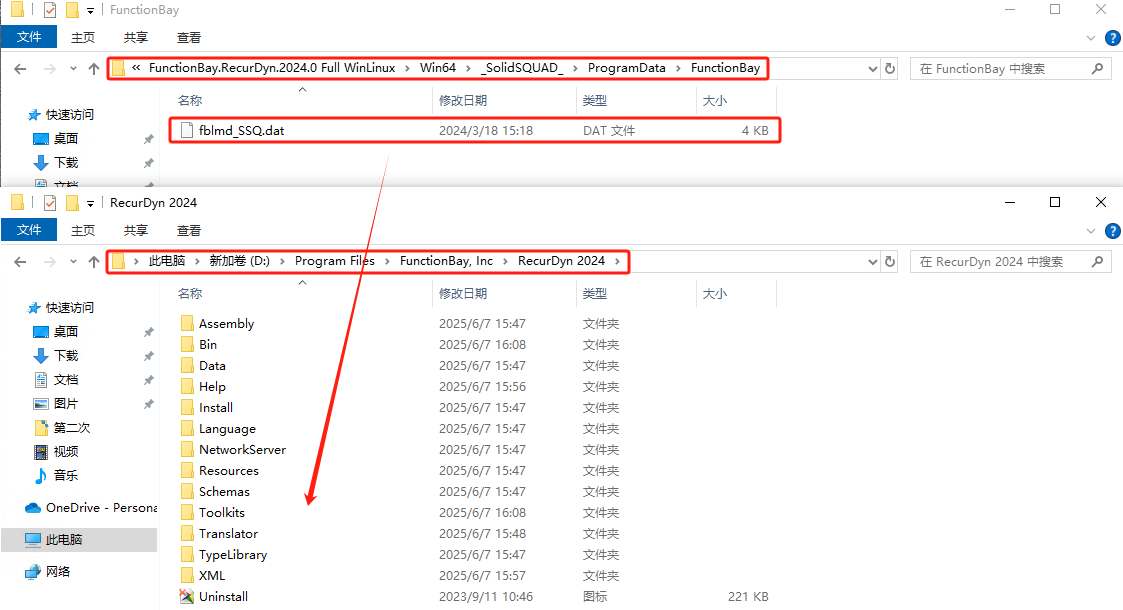1123x610 pixels.
Task: Go back in FunctionBay window
Action: click(x=20, y=69)
